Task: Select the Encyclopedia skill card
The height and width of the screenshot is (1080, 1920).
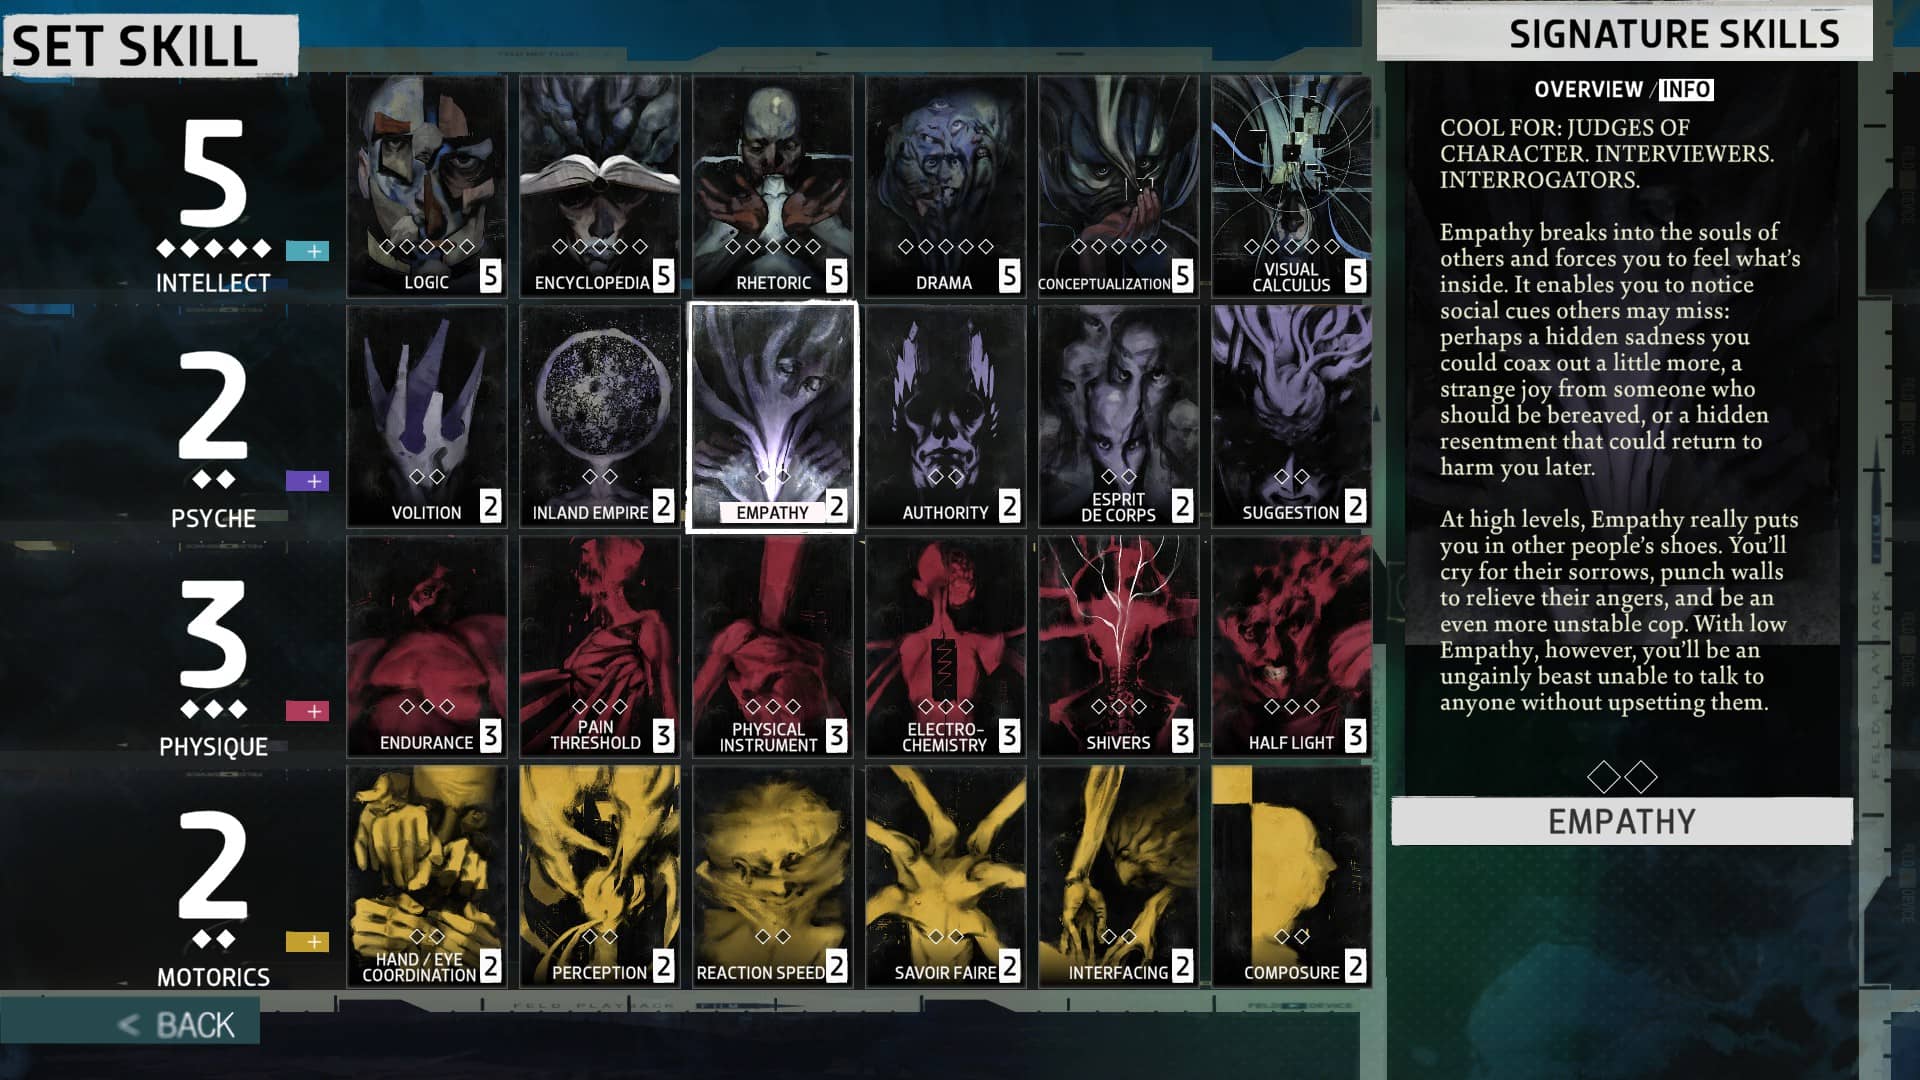Action: point(599,186)
